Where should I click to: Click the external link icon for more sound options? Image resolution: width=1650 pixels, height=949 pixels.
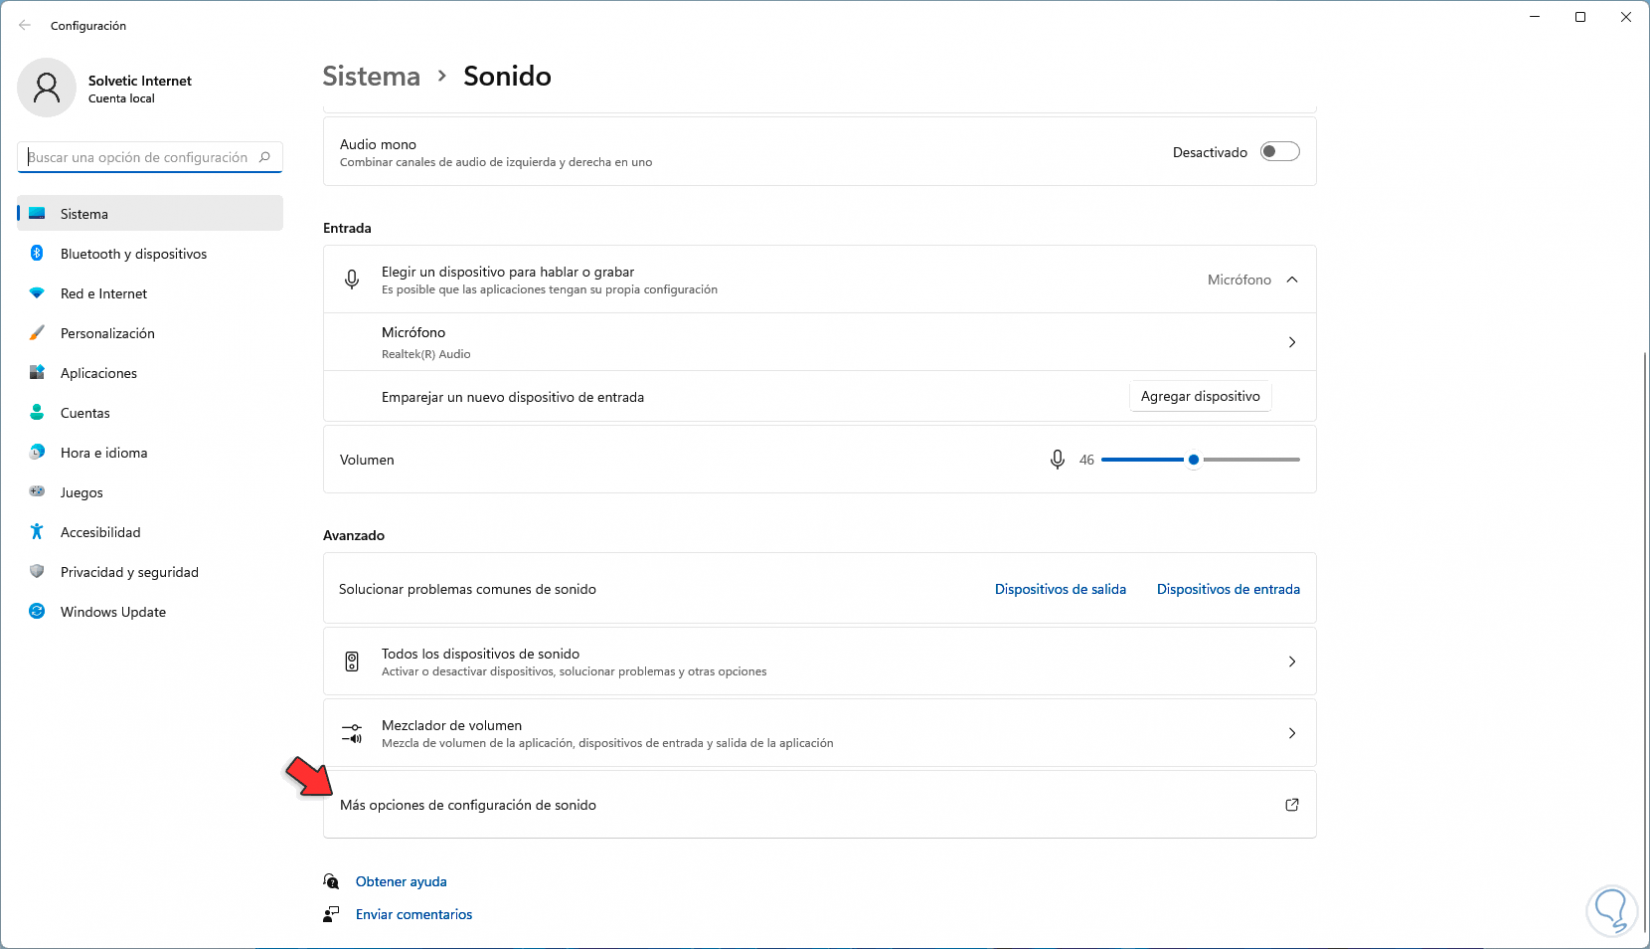[x=1292, y=805]
